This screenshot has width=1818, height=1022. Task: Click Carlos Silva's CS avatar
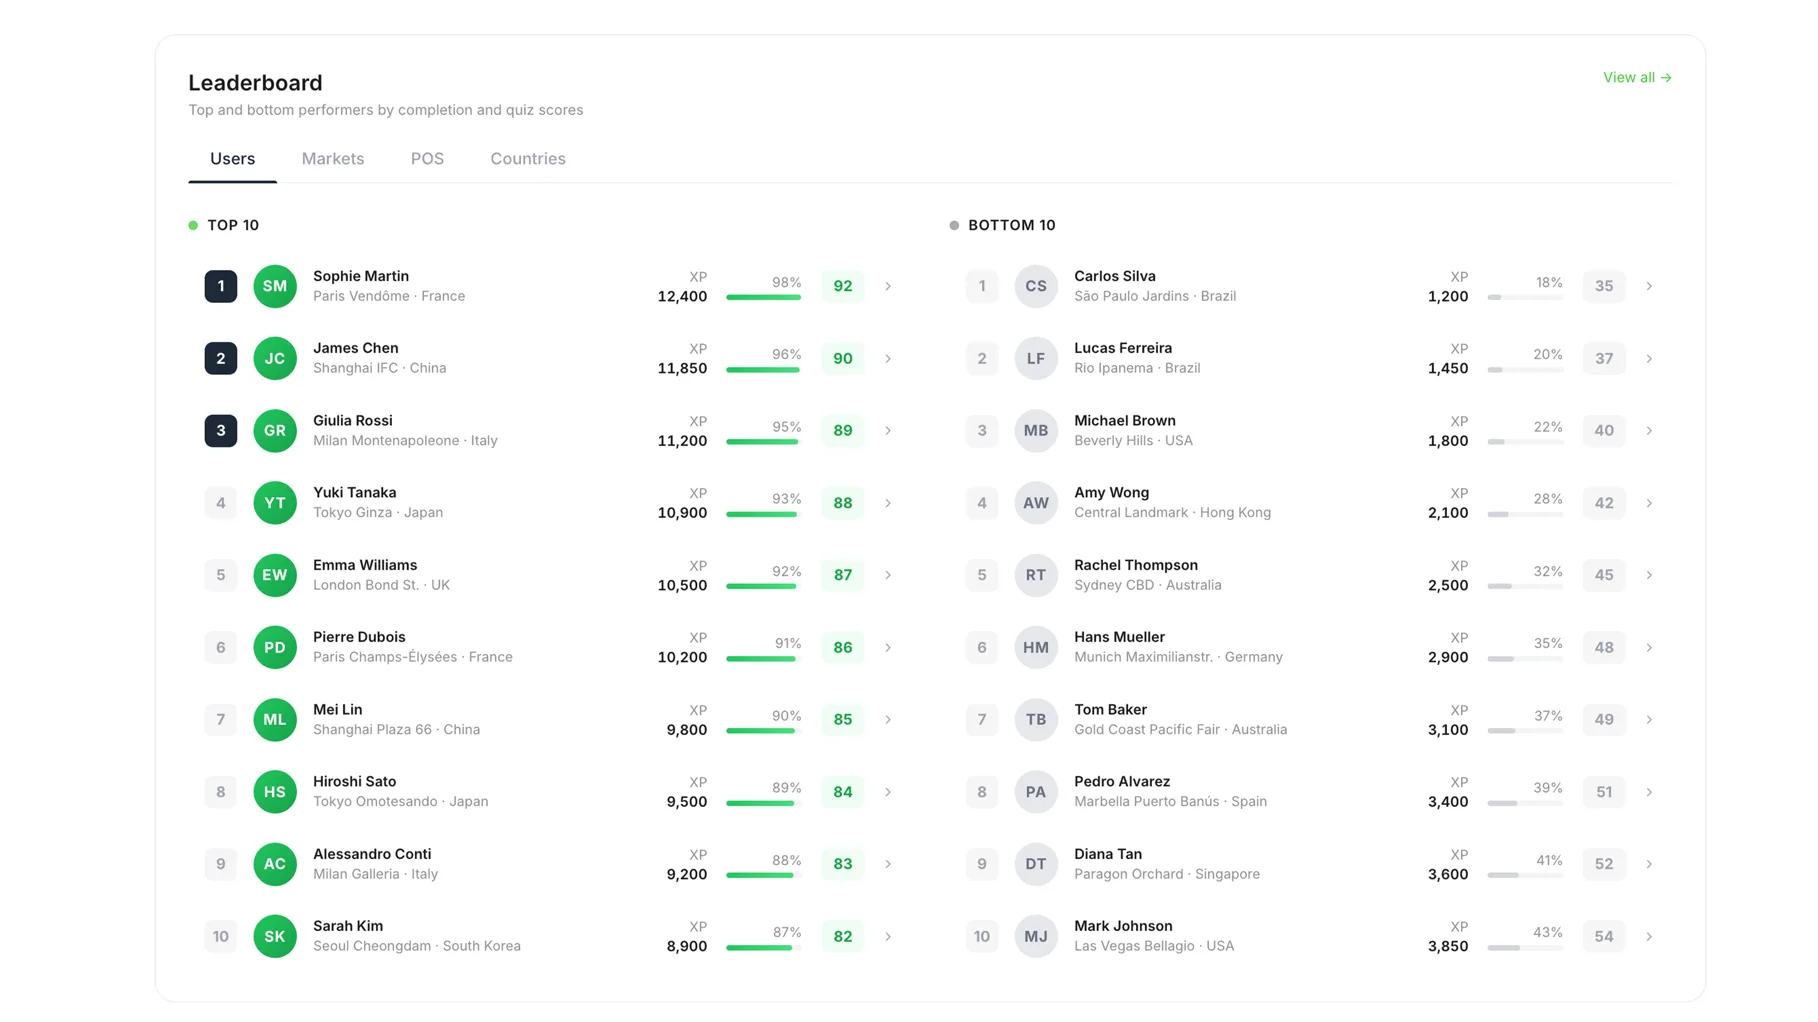[1035, 286]
